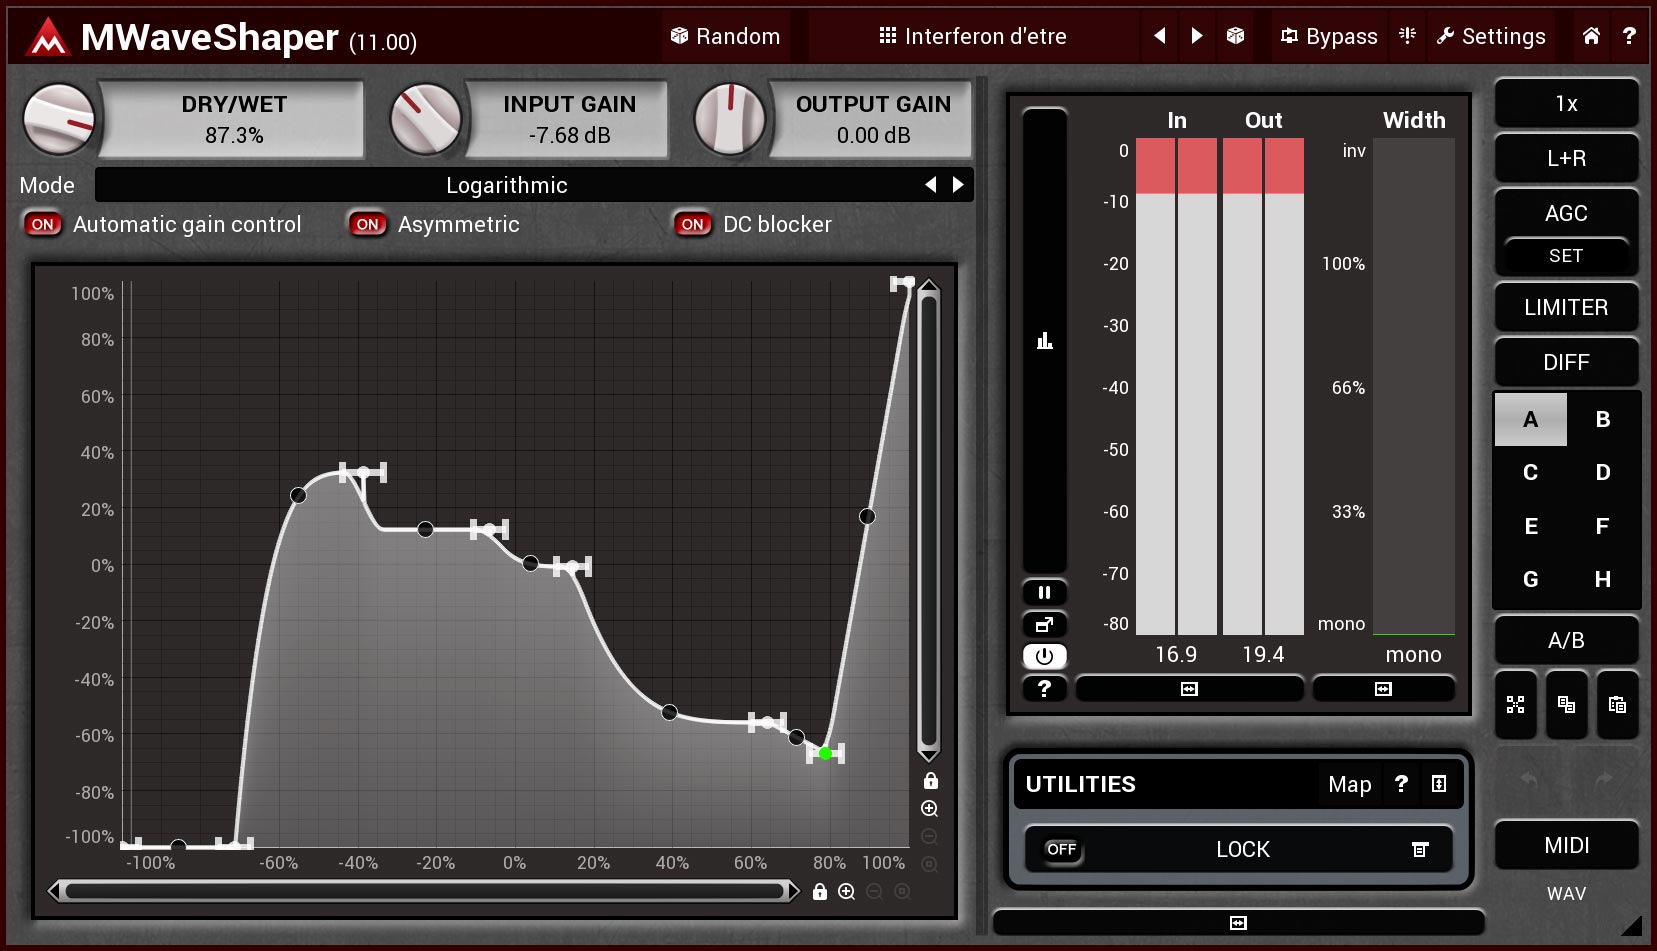The image size is (1657, 951).
Task: Click the AGC SET button
Action: click(x=1566, y=256)
